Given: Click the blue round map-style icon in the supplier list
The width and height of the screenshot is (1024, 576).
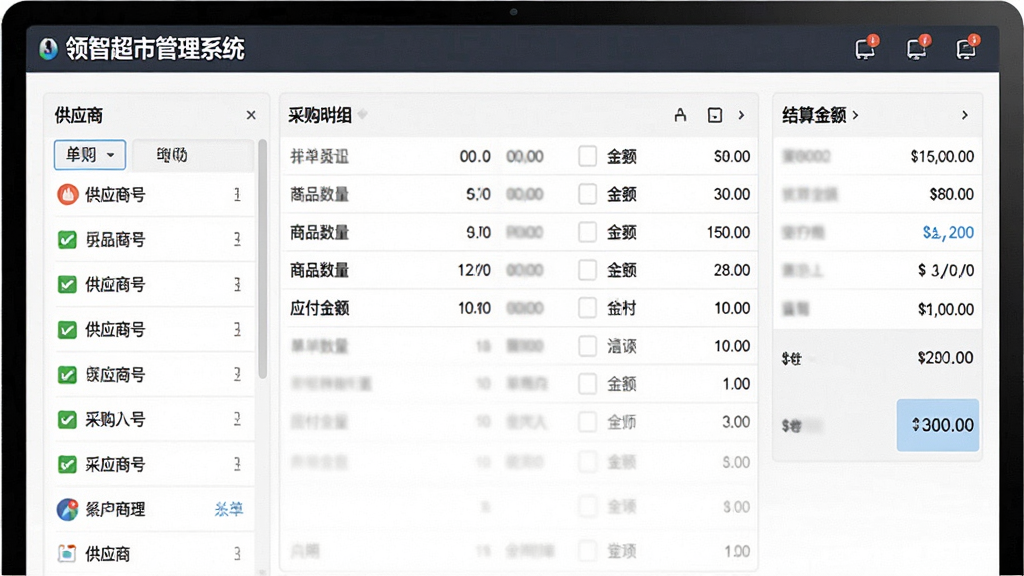Looking at the screenshot, I should pos(67,509).
